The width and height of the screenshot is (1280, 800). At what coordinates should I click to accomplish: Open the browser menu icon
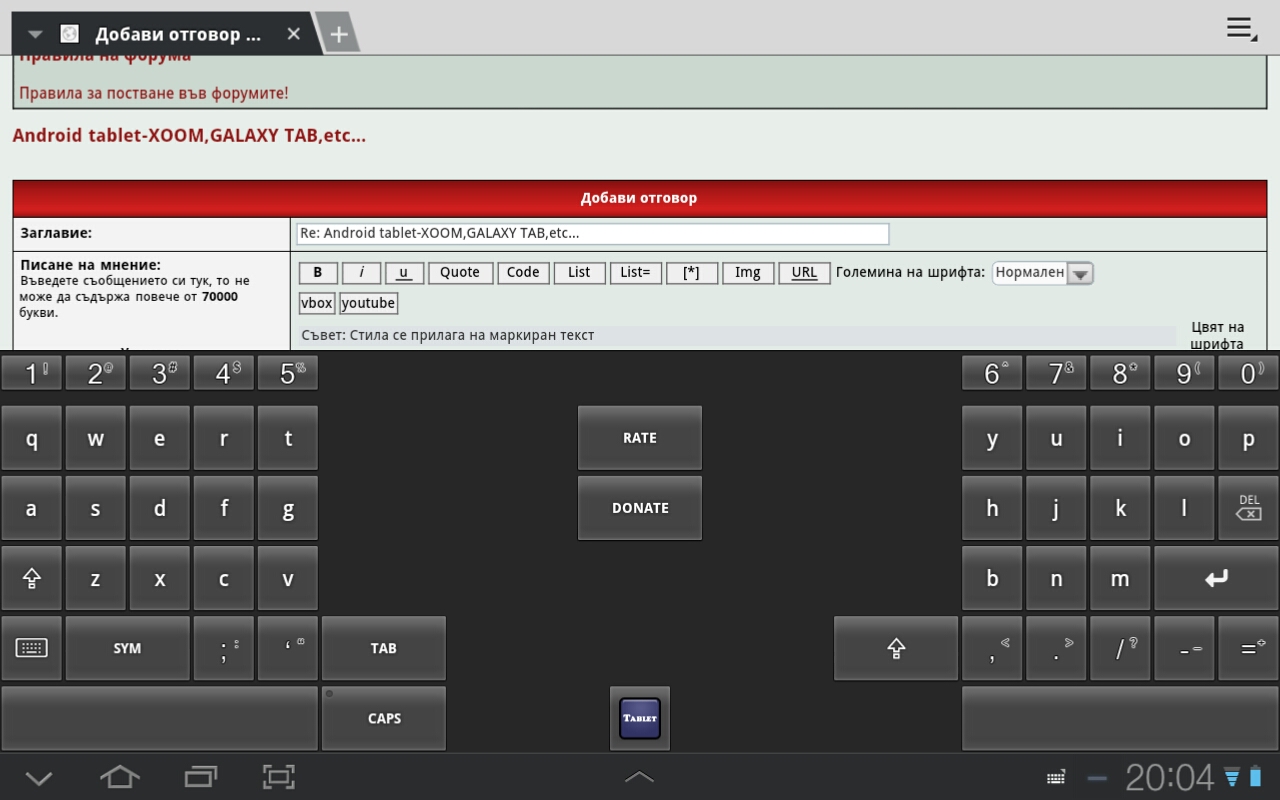(1241, 29)
